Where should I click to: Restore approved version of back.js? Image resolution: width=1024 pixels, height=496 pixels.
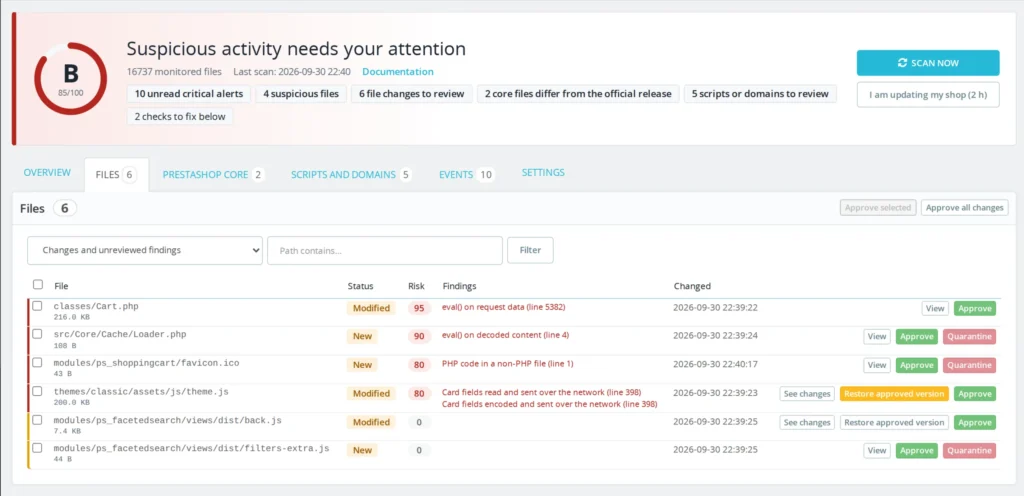894,422
